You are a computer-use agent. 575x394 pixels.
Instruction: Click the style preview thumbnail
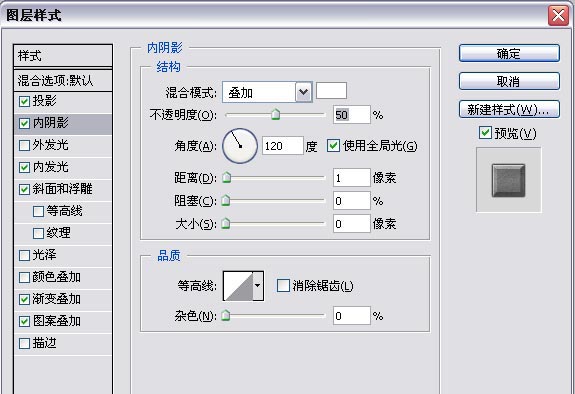click(x=509, y=180)
